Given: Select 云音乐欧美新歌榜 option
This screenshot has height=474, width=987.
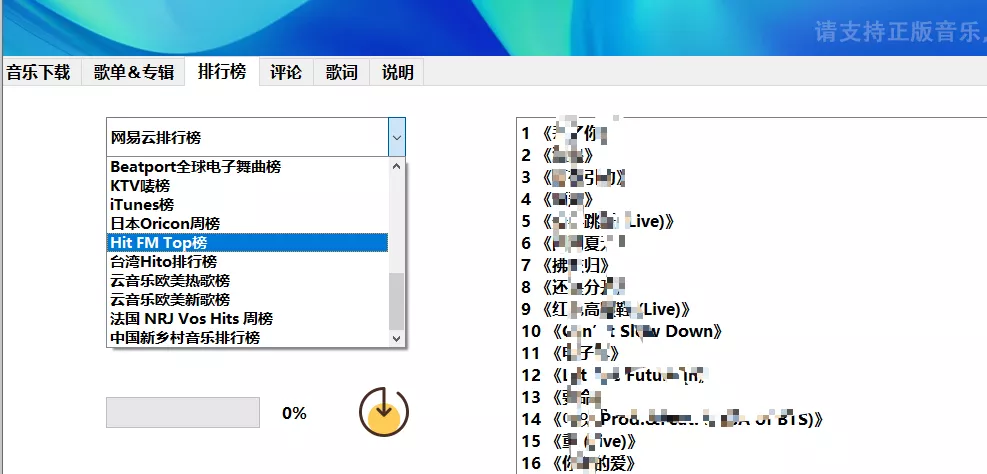Looking at the screenshot, I should [247, 299].
